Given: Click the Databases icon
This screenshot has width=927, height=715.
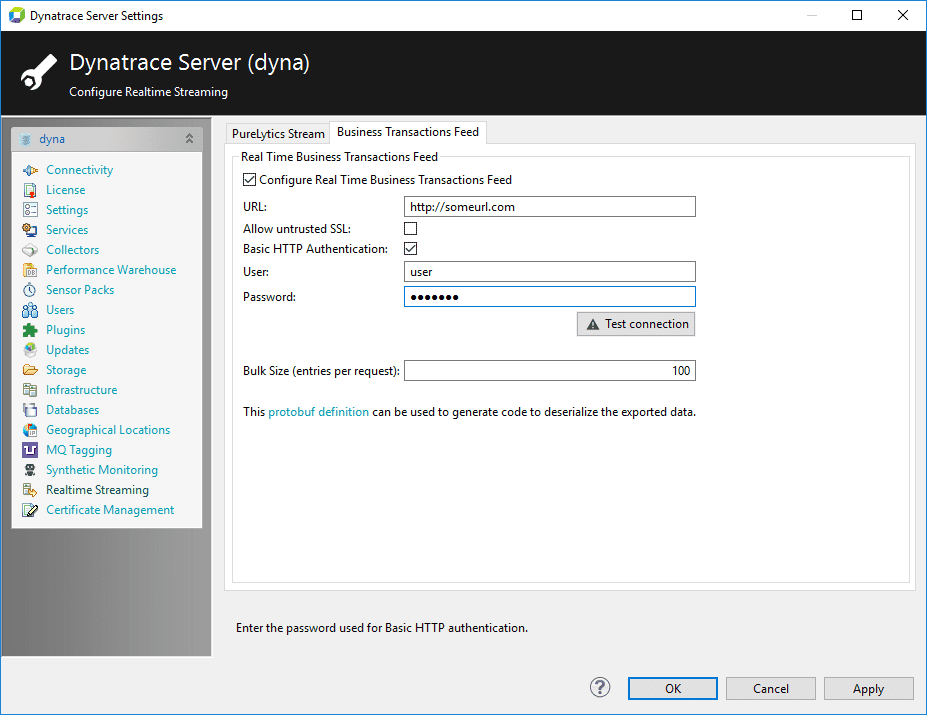Looking at the screenshot, I should coord(30,410).
